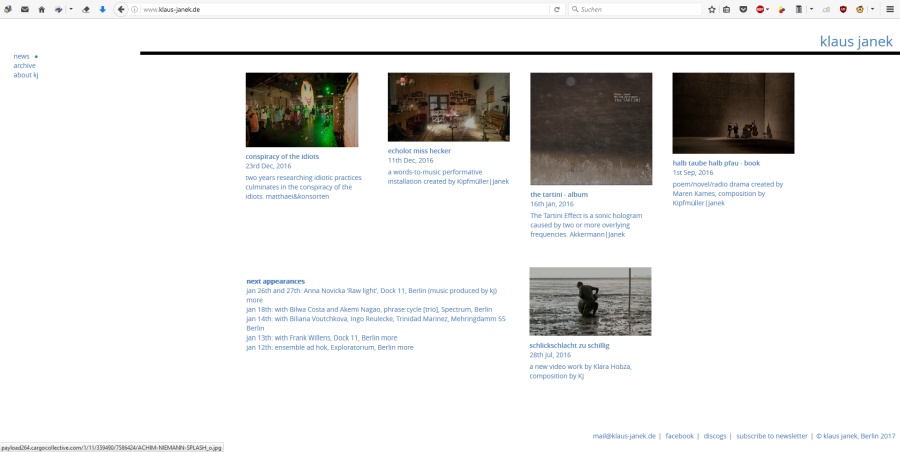Click the dark grey column extension icon
The width and height of the screenshot is (900, 452).
pyautogui.click(x=798, y=9)
